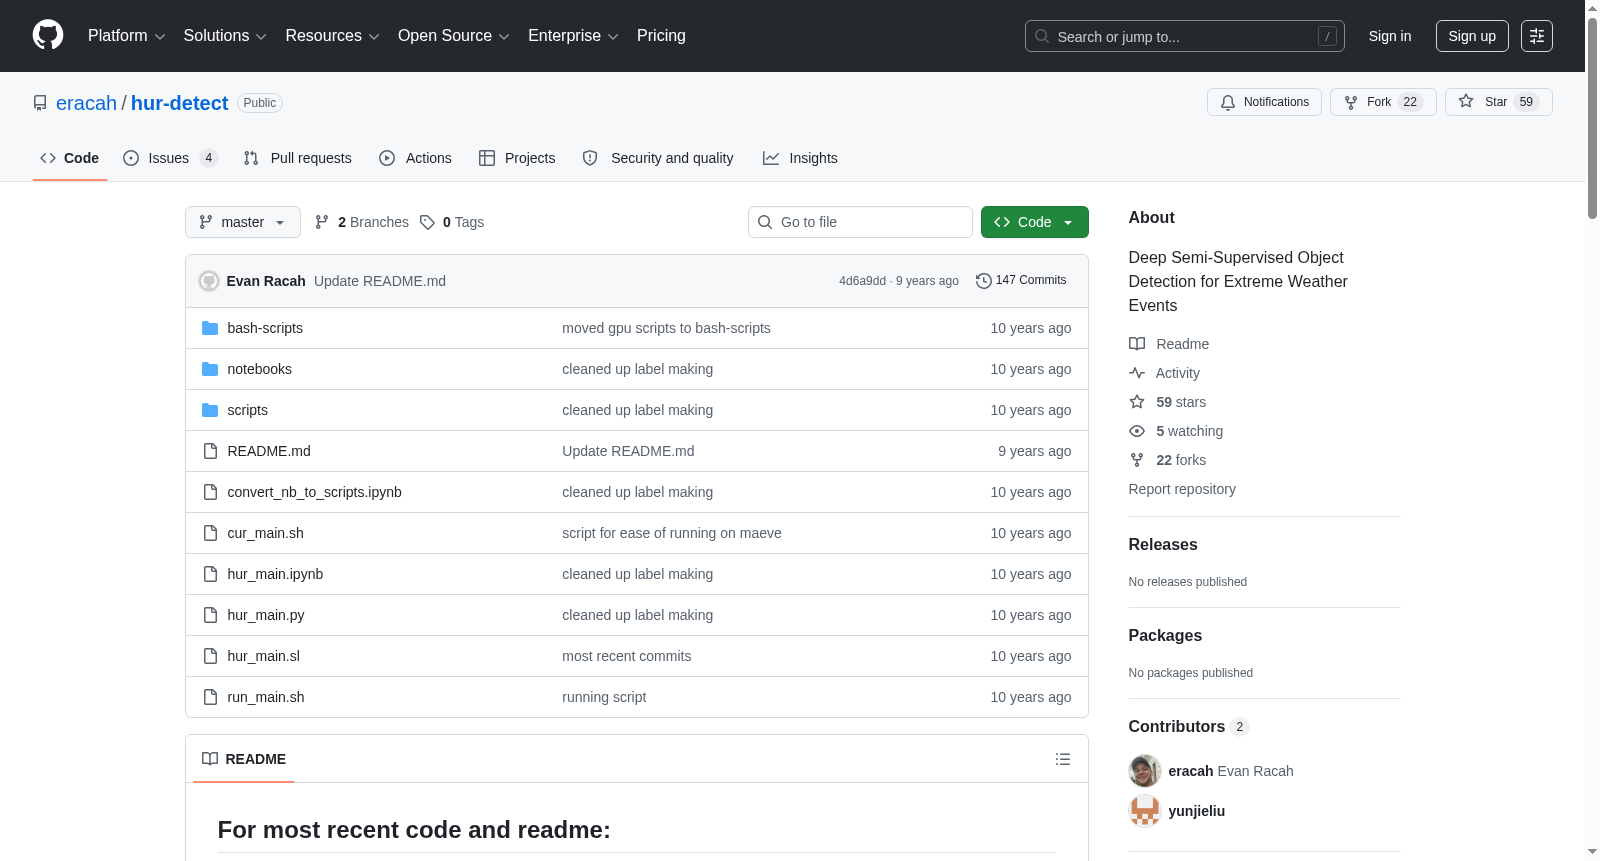Open the 'running script' commit message
Viewport: 1600px width, 861px height.
604,697
